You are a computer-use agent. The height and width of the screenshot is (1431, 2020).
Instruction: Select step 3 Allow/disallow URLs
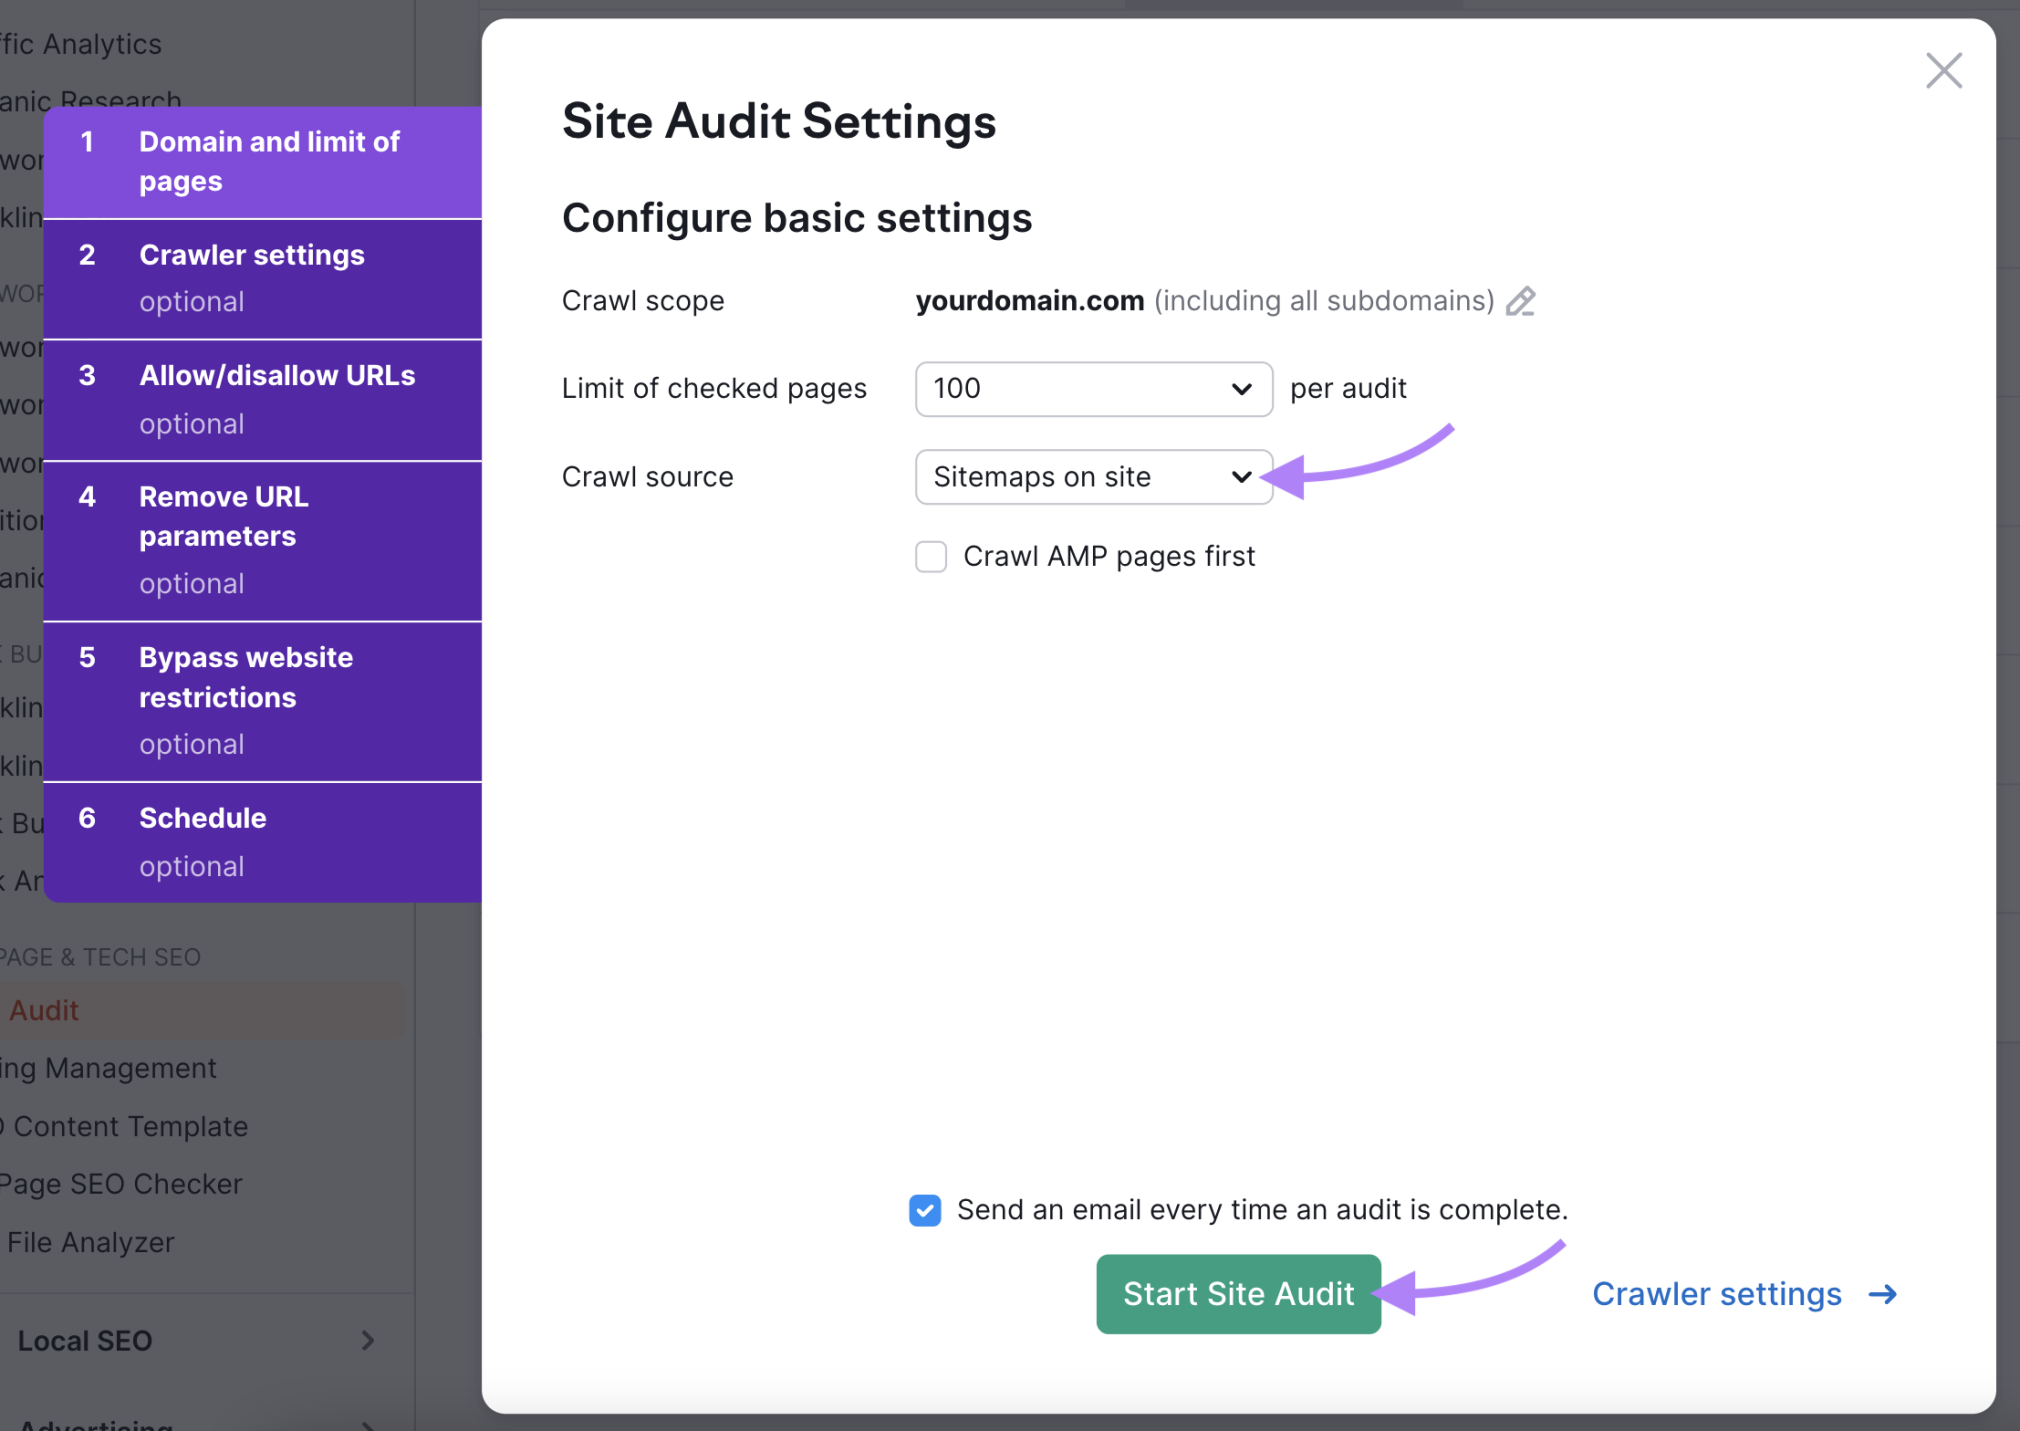pos(263,400)
